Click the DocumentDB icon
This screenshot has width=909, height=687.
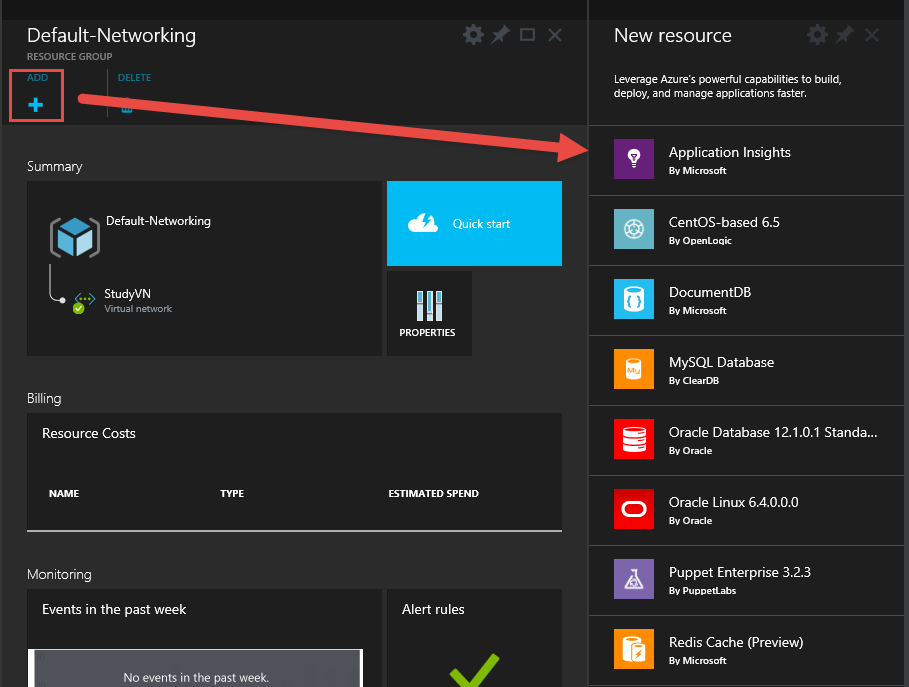pyautogui.click(x=634, y=299)
